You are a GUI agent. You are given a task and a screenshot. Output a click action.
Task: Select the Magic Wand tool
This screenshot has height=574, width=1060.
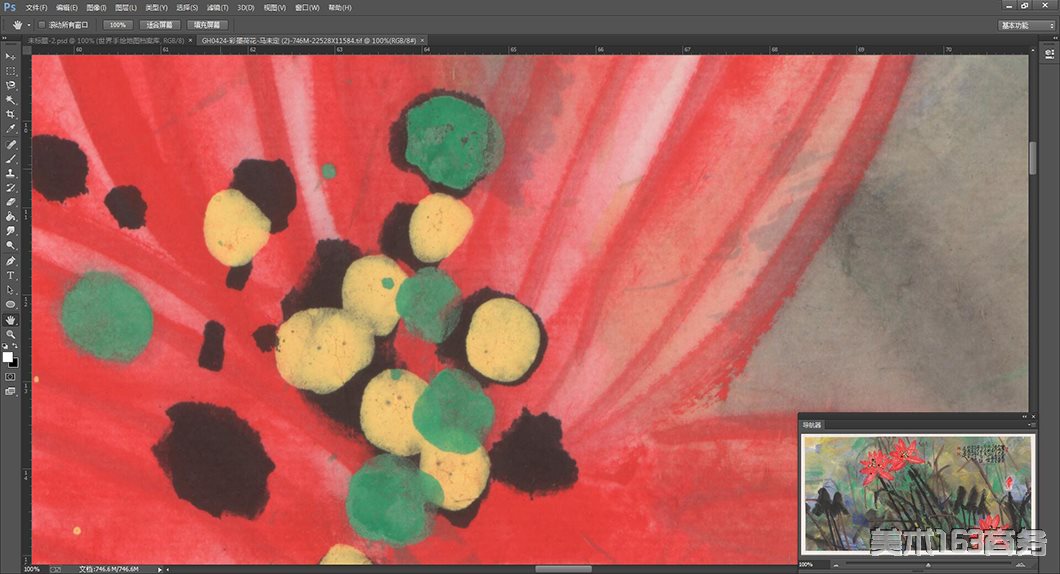10,100
